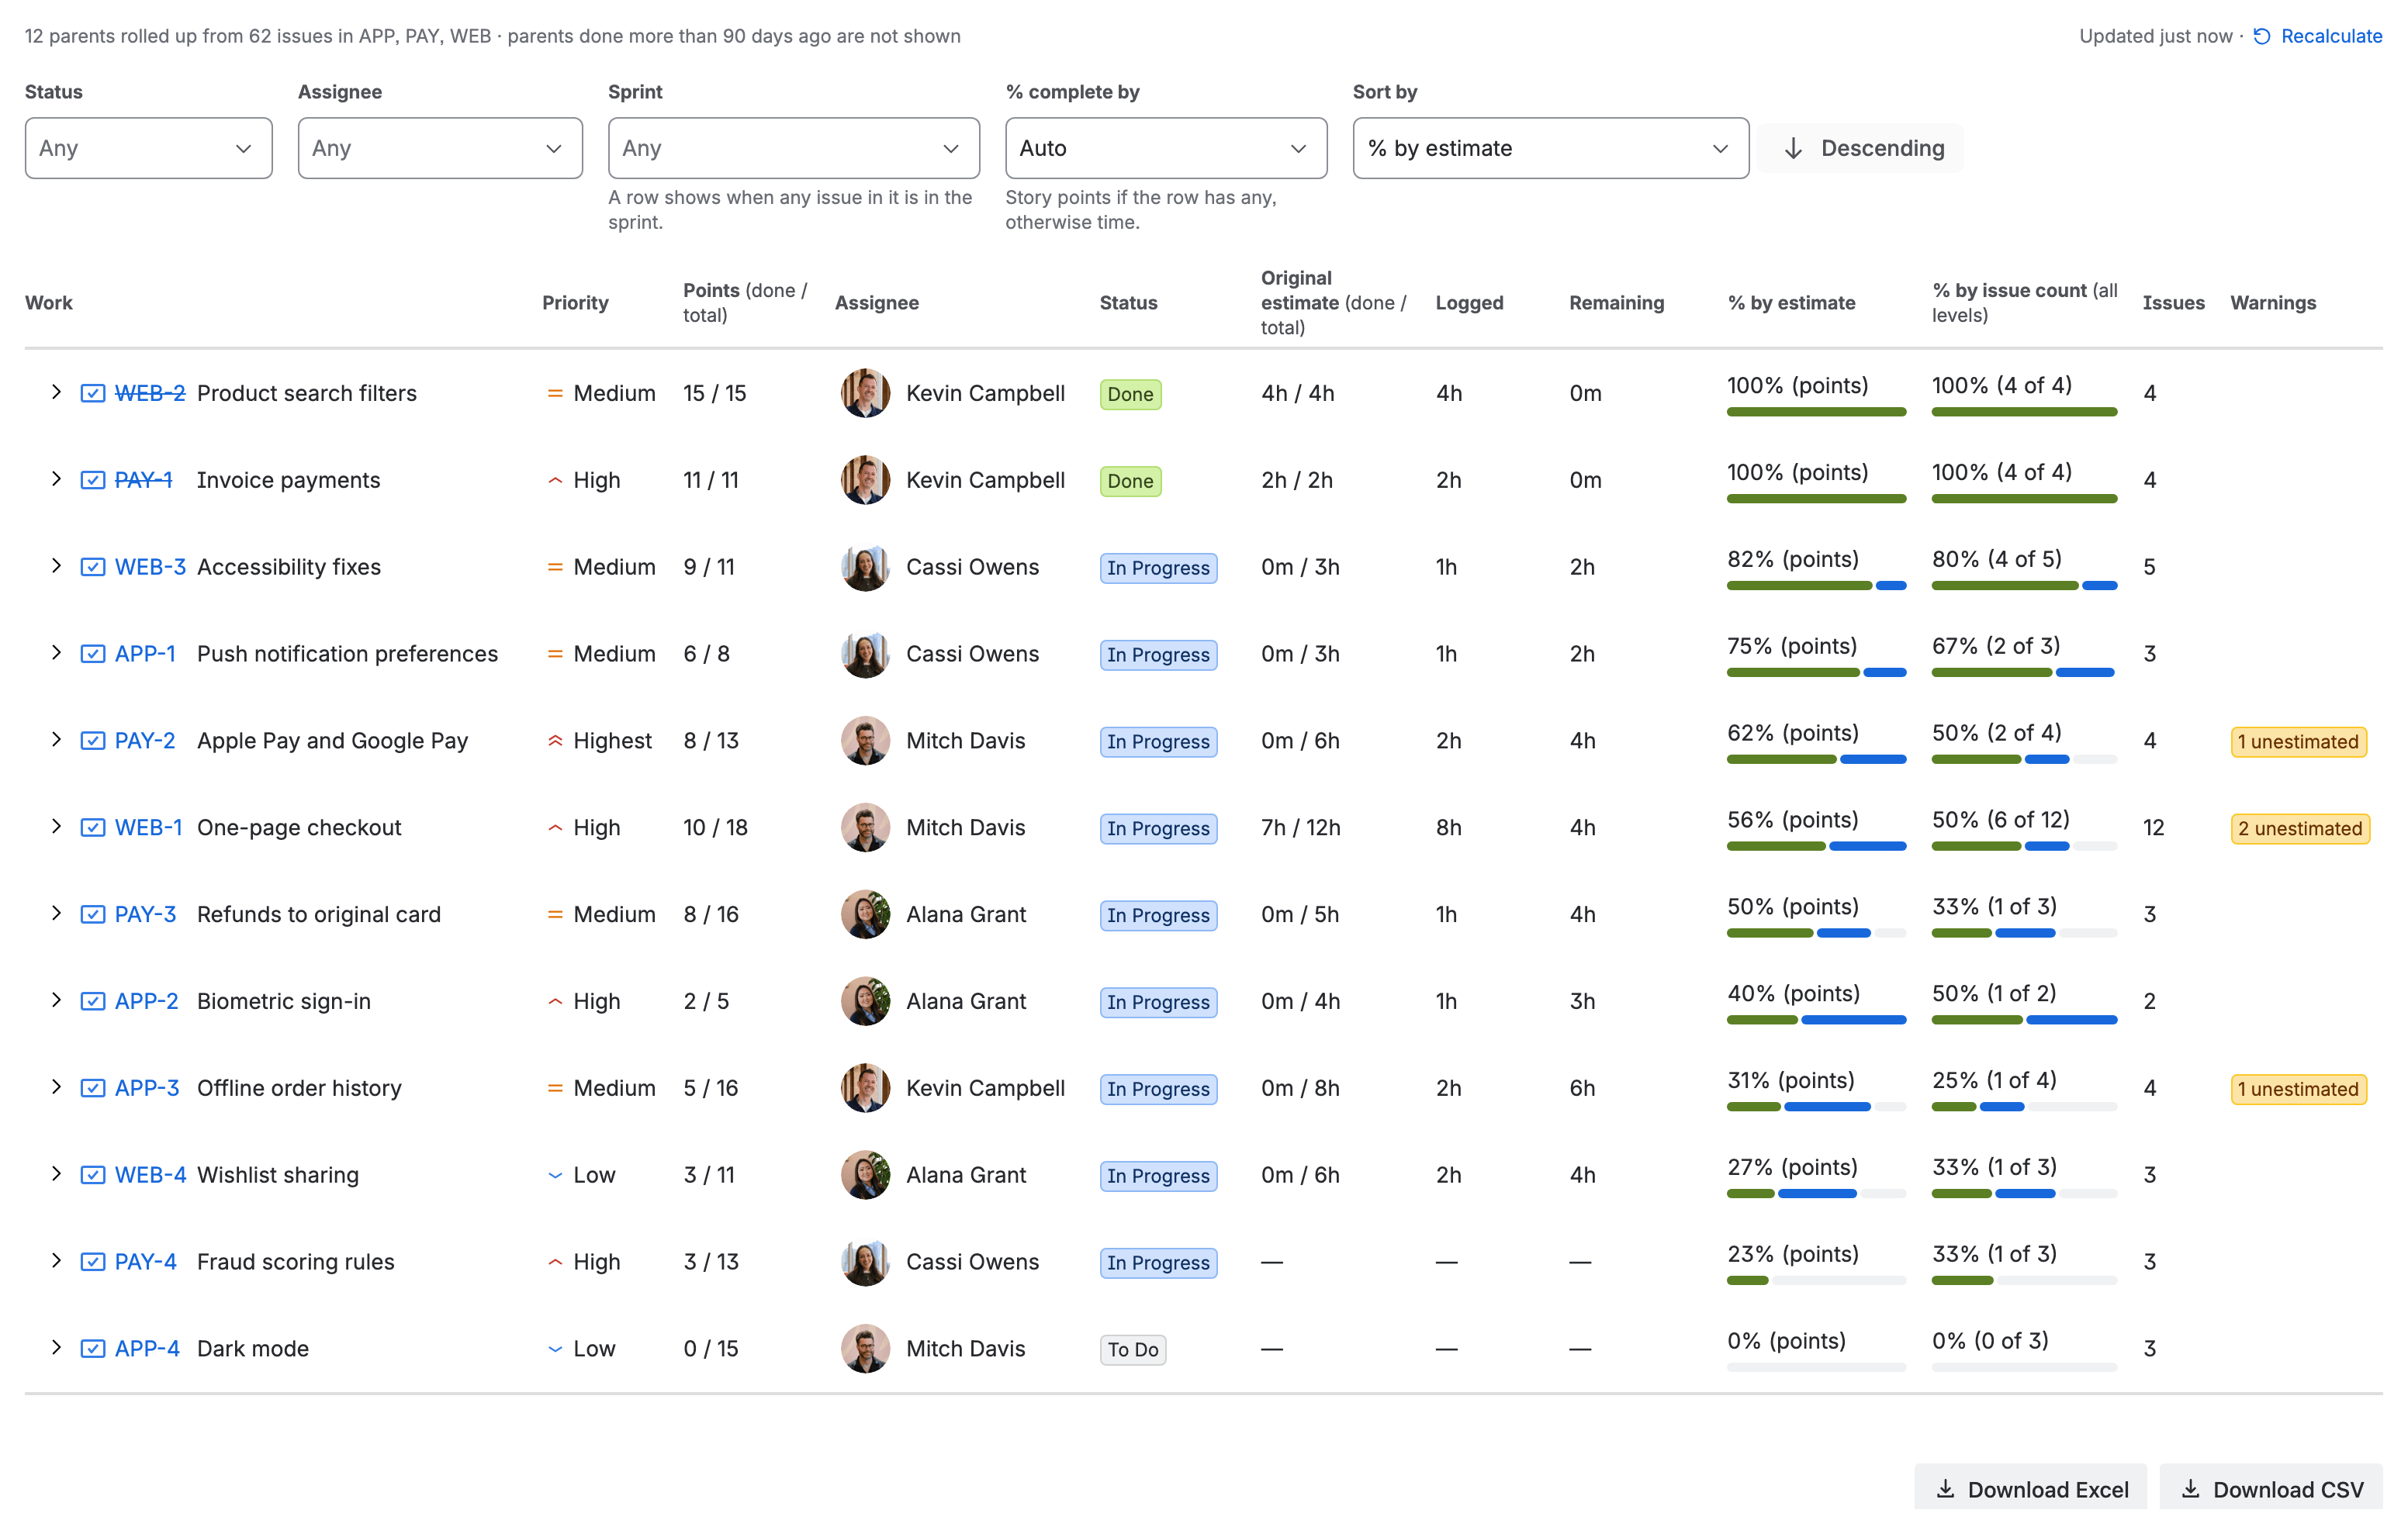Toggle the Descending sort order button
2408x1534 pixels.
(x=1861, y=148)
